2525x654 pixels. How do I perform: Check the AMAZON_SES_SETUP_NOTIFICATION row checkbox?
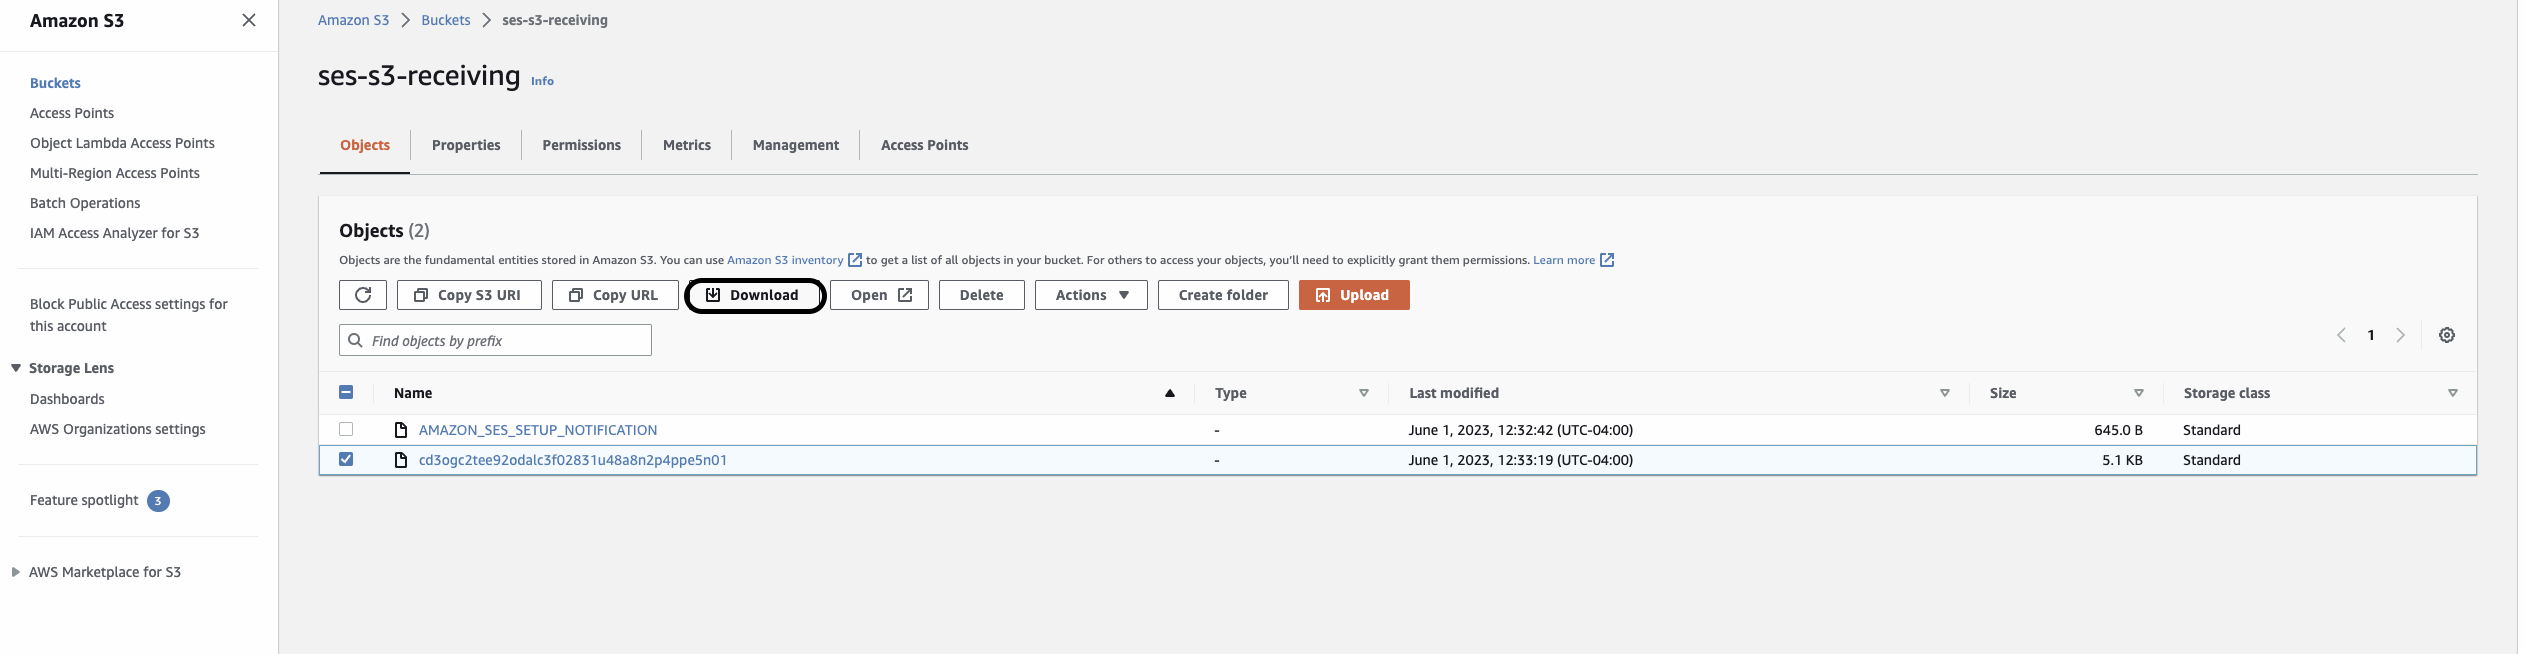(346, 429)
